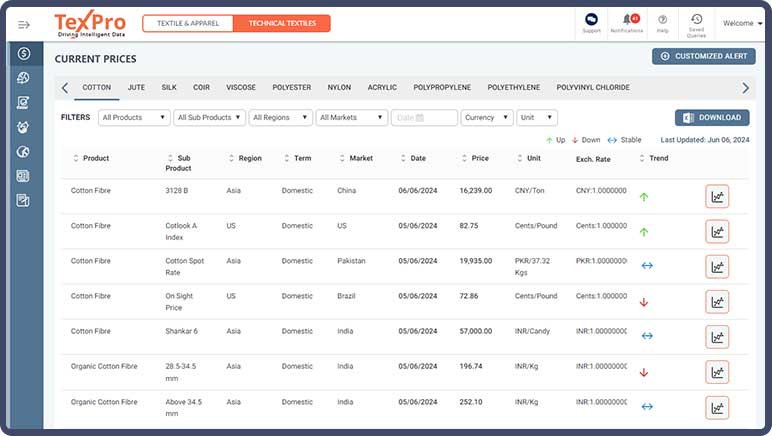Open the Help question mark icon
Image resolution: width=772 pixels, height=436 pixels.
click(662, 20)
